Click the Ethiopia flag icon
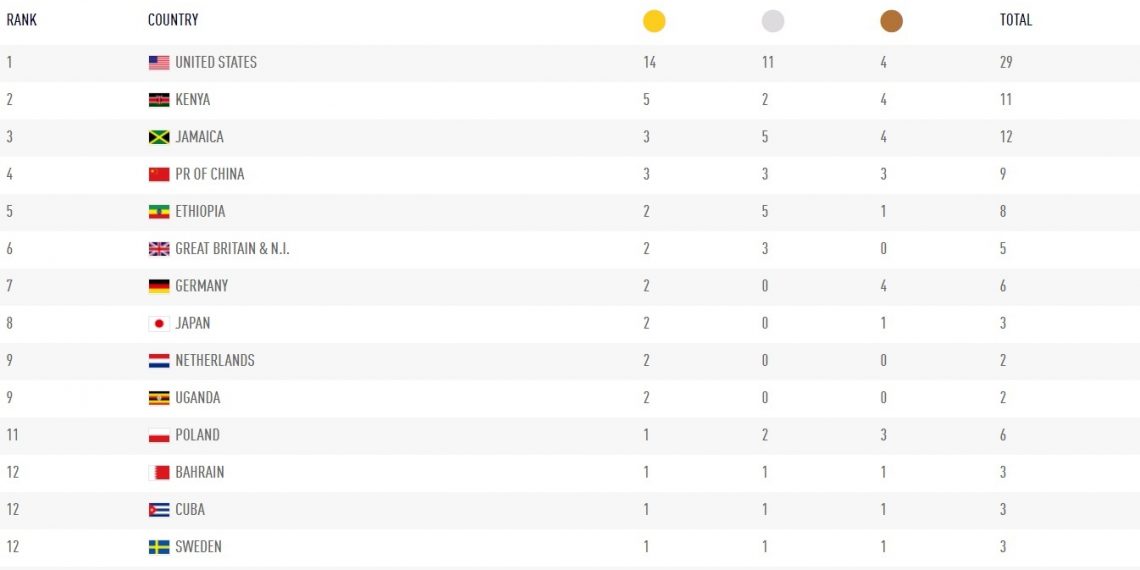 (159, 212)
